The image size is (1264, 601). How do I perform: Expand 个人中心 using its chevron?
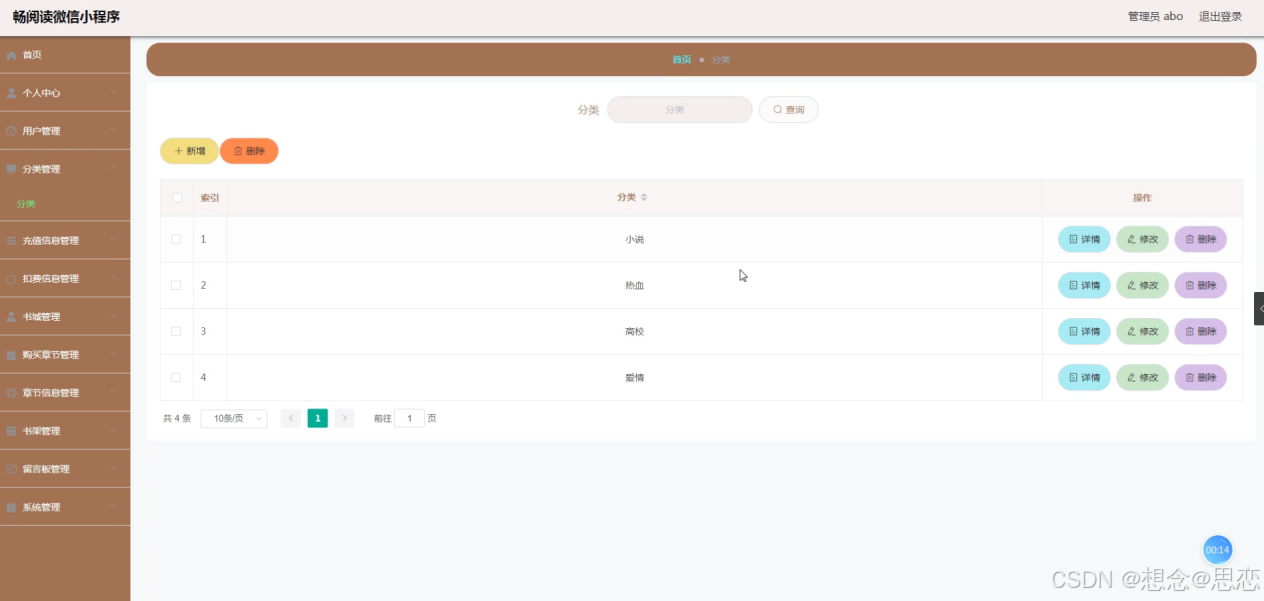tap(113, 93)
